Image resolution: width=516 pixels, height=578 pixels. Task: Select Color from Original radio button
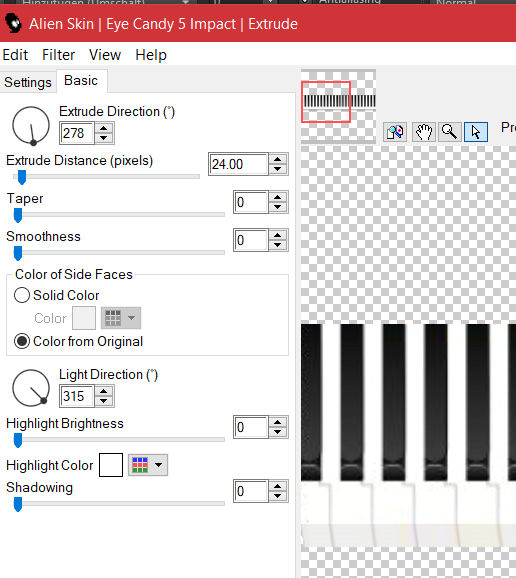coord(22,341)
